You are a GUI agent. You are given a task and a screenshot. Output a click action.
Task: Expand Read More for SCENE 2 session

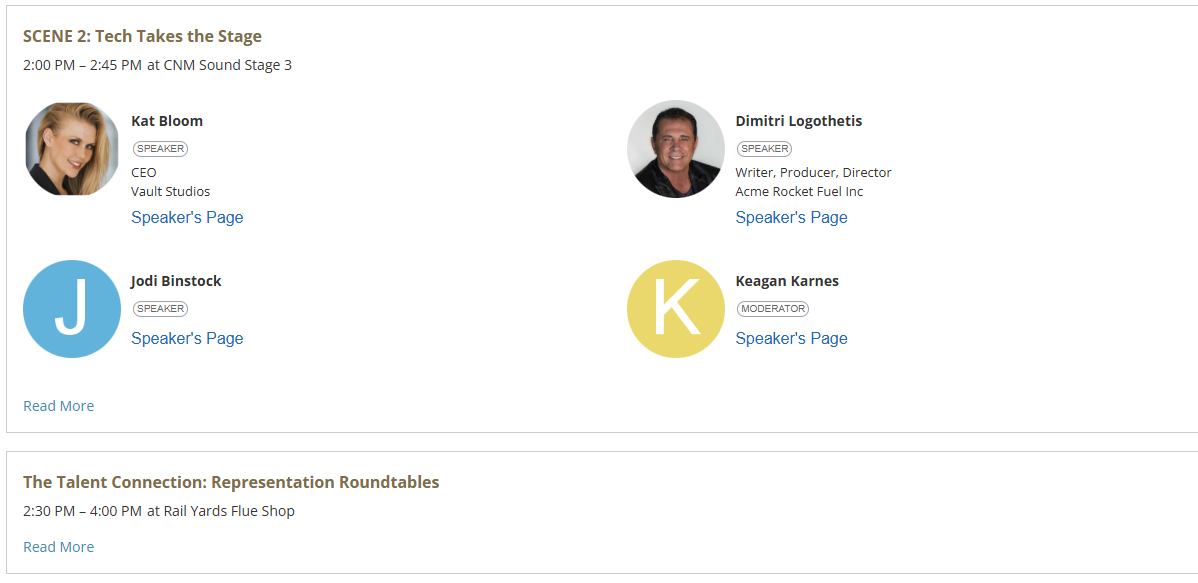pos(59,406)
